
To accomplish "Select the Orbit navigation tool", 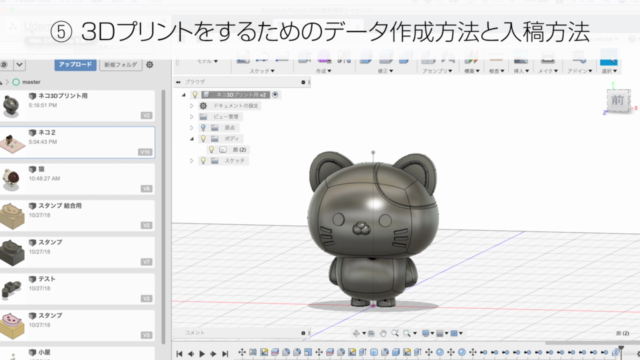I will click(x=356, y=333).
